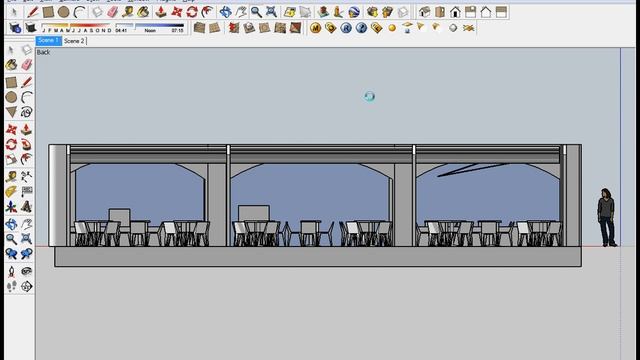The image size is (640, 360).
Task: Click the gold M plugin icon
Action: pyautogui.click(x=315, y=28)
